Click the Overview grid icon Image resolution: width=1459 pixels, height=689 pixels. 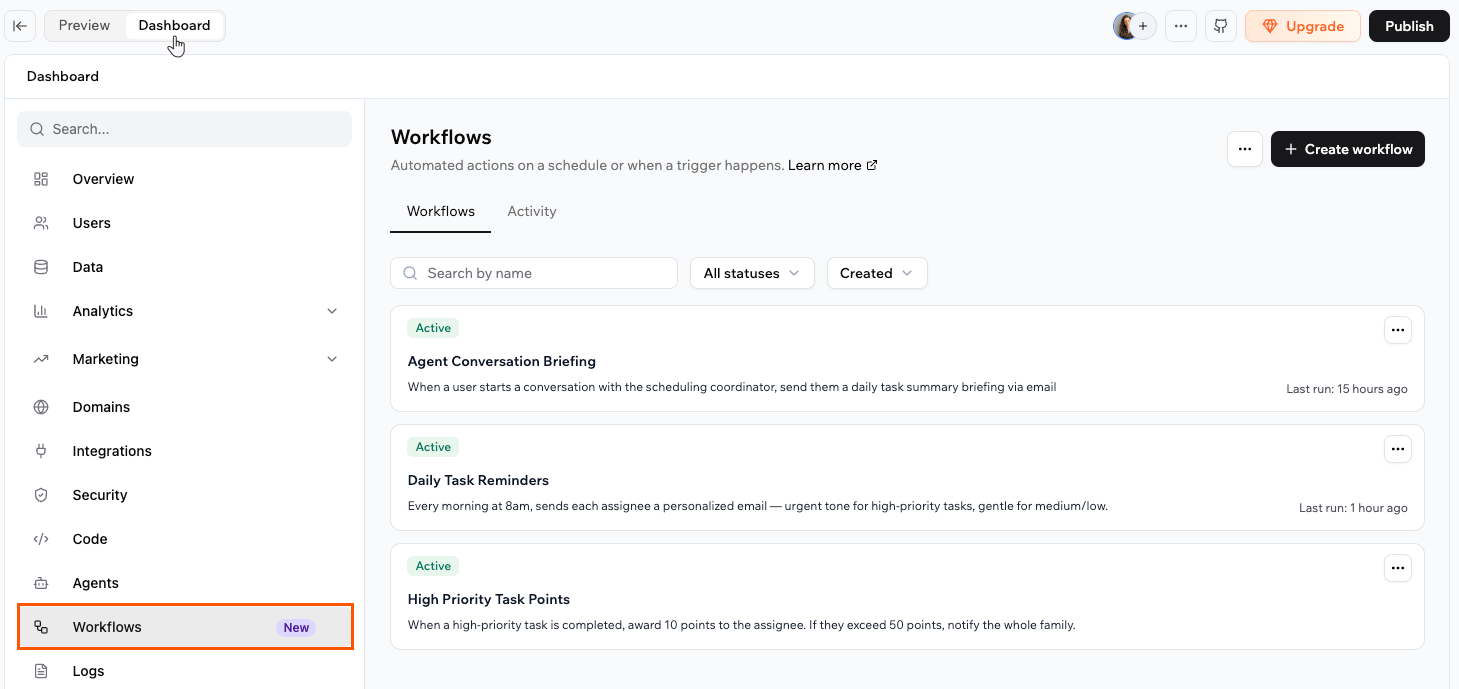41,179
